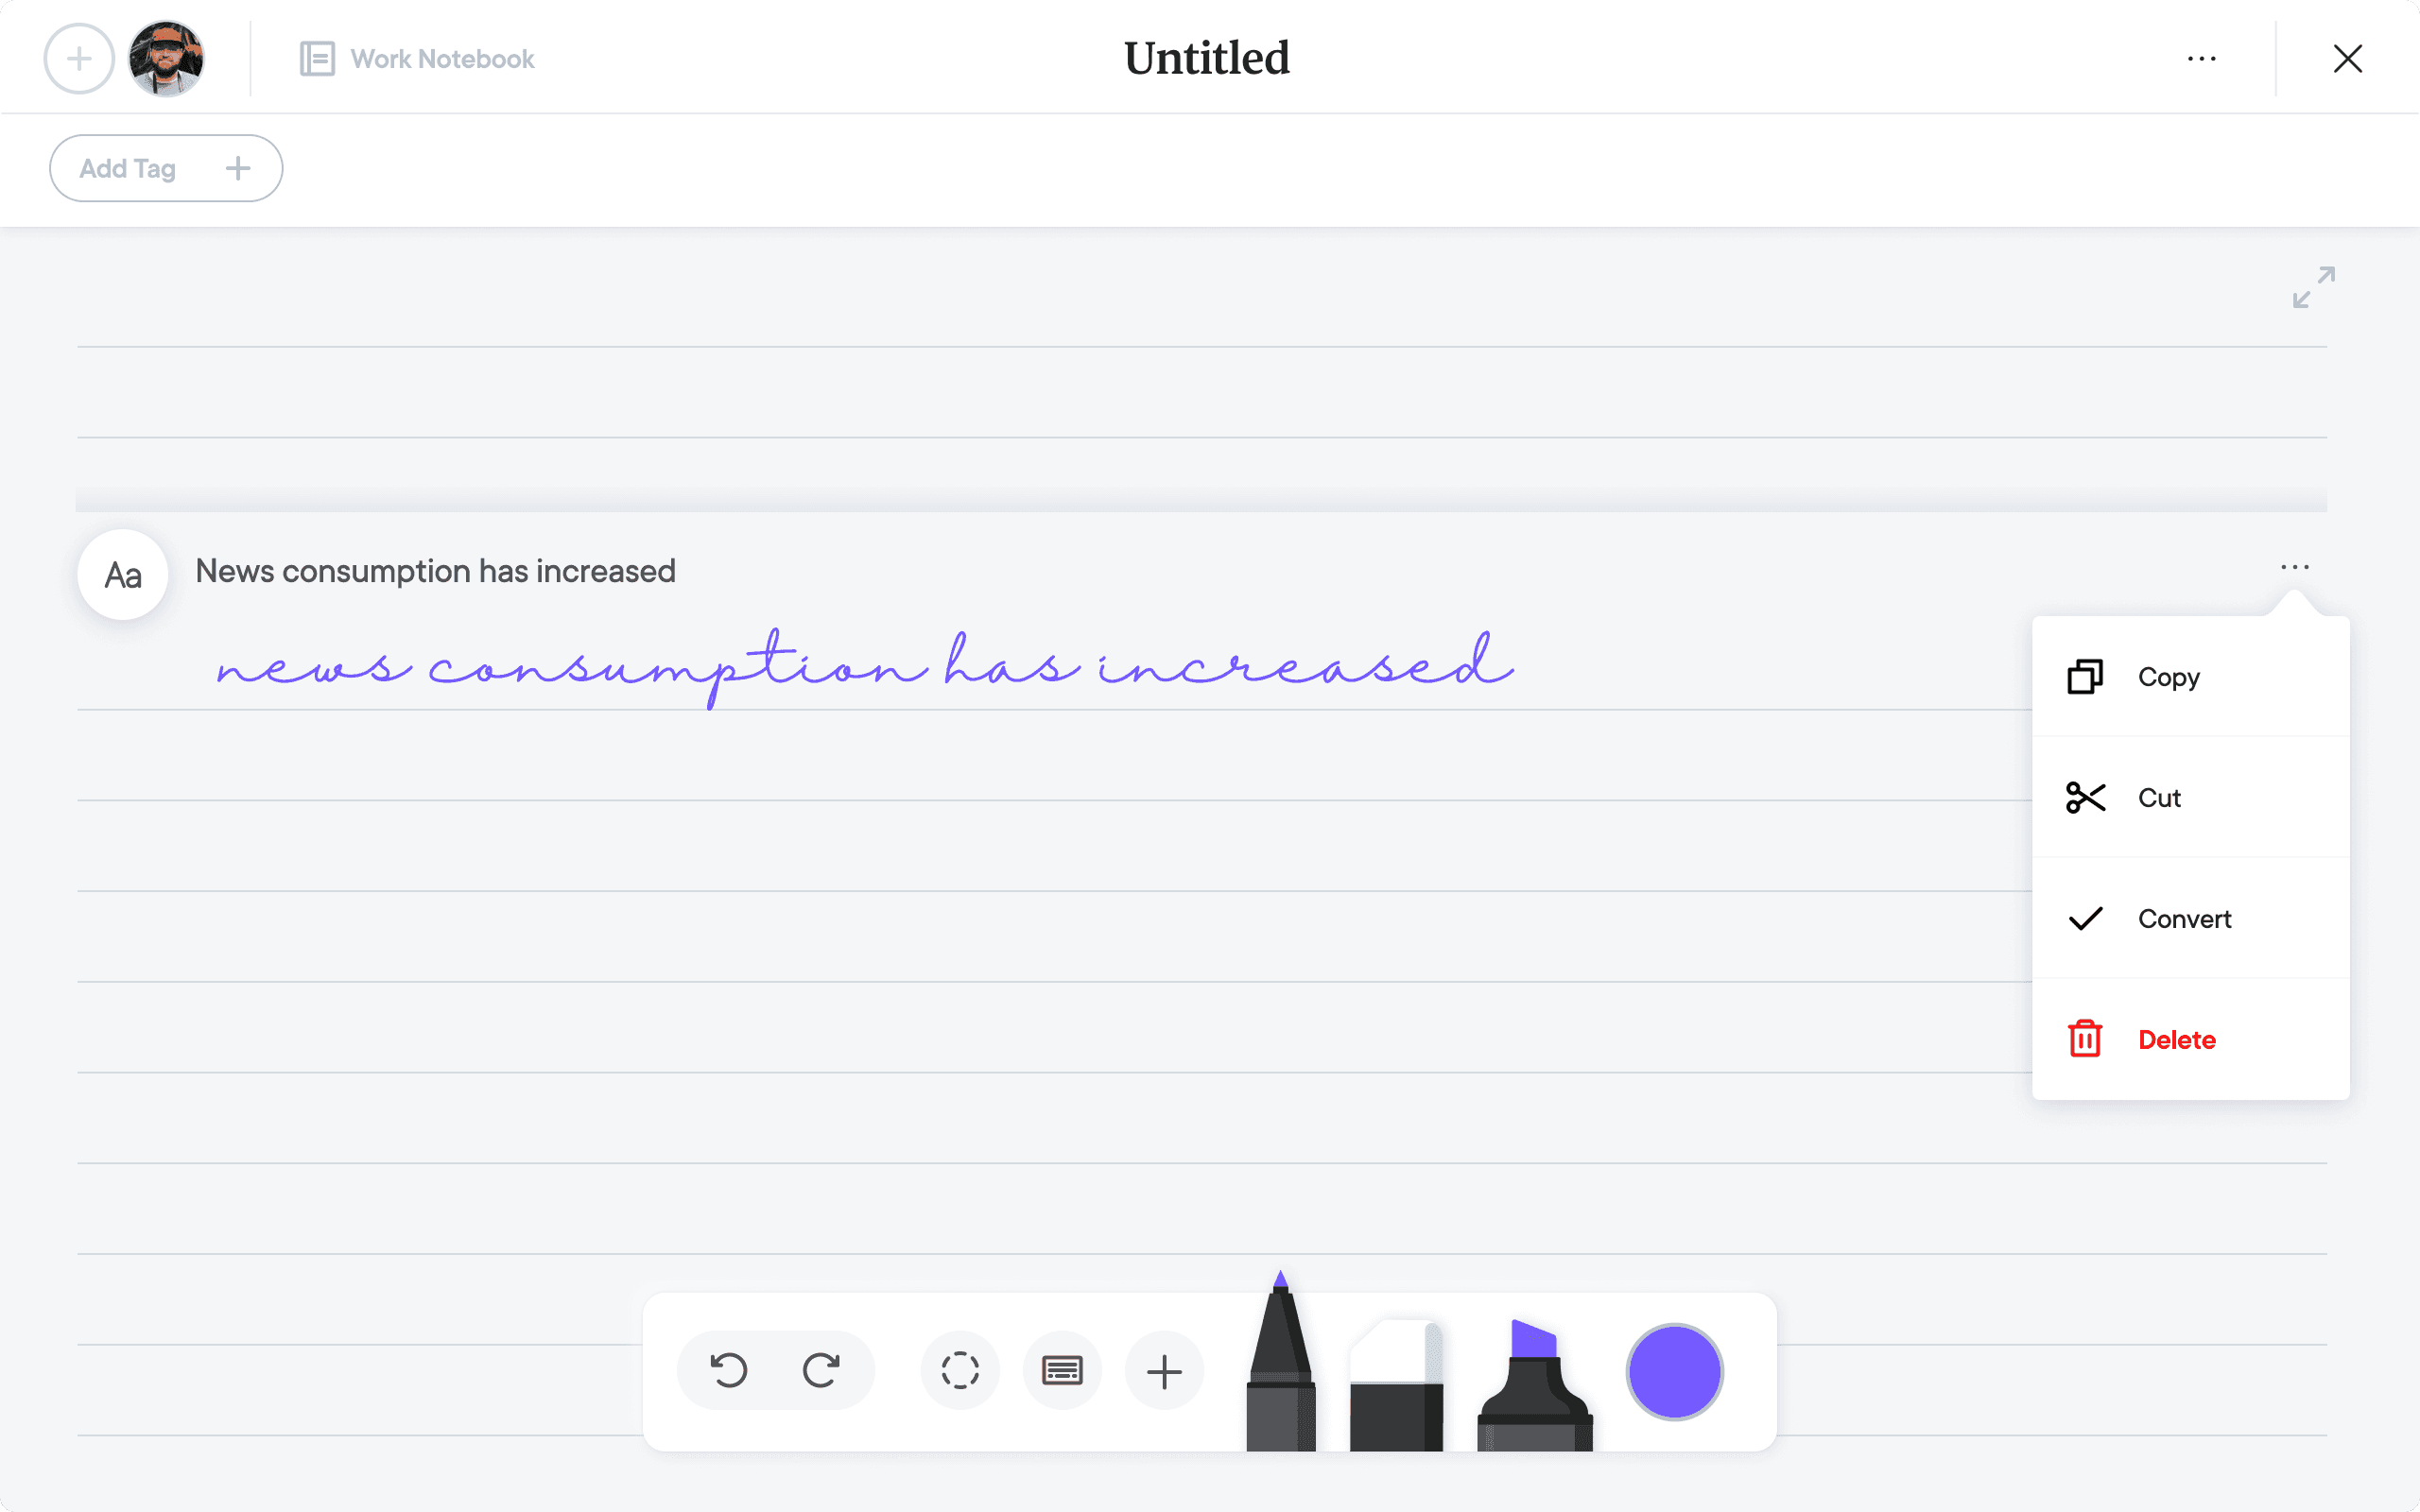Screen dimensions: 2420x1512
Task: Click the plus insert button in toolbar
Action: click(x=1164, y=1371)
